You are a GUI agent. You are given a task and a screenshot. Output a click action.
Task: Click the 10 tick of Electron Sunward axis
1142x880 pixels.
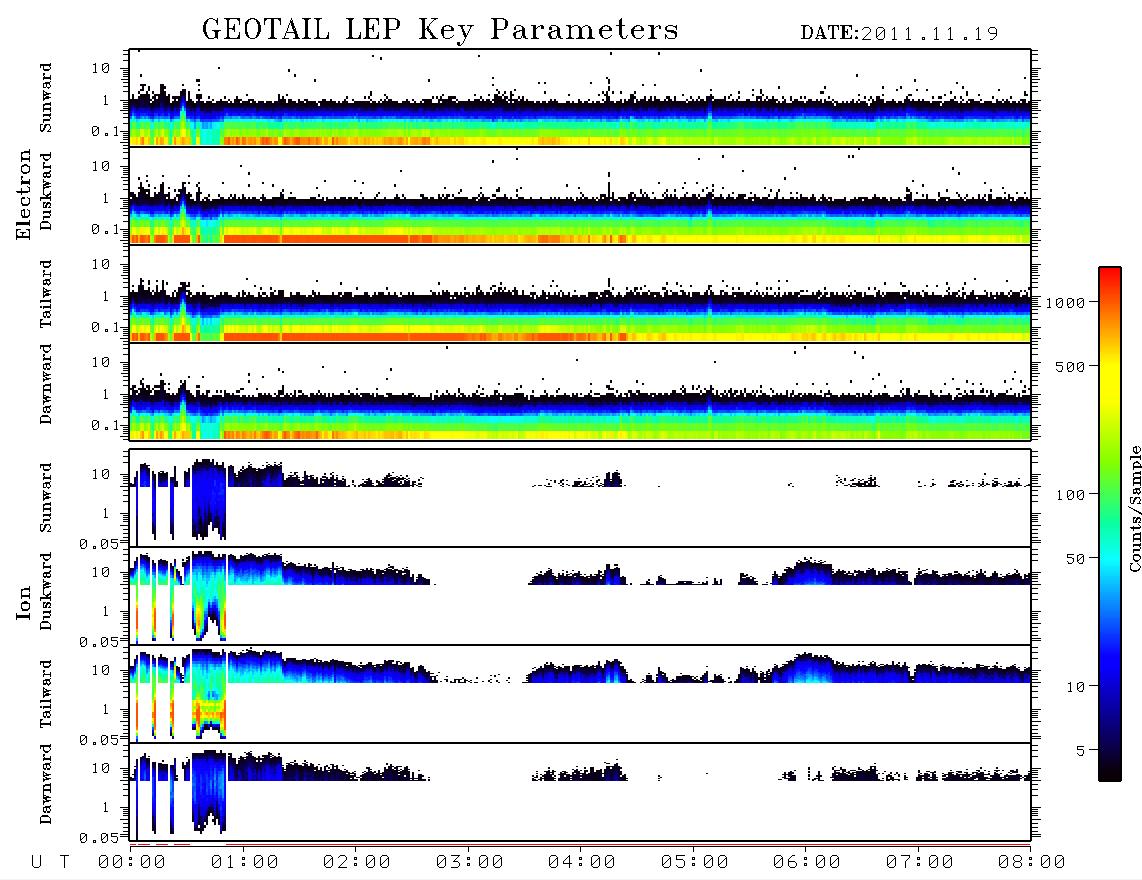pos(101,68)
